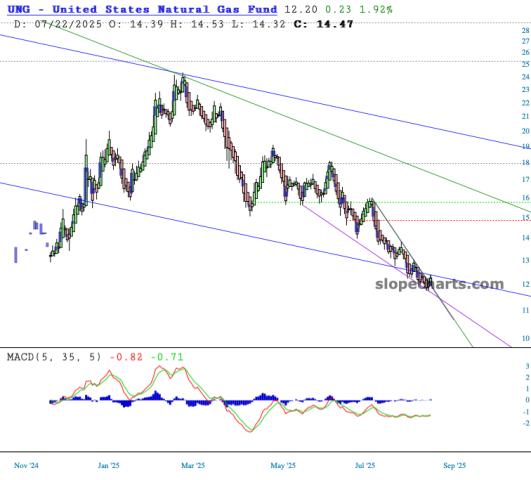Click the red MACD value -0.82
The width and height of the screenshot is (531, 480).
pos(126,357)
